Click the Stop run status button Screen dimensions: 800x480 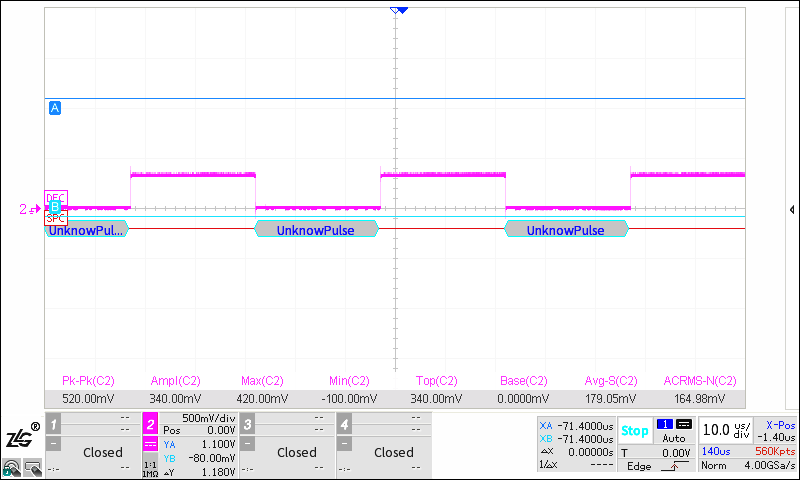635,431
